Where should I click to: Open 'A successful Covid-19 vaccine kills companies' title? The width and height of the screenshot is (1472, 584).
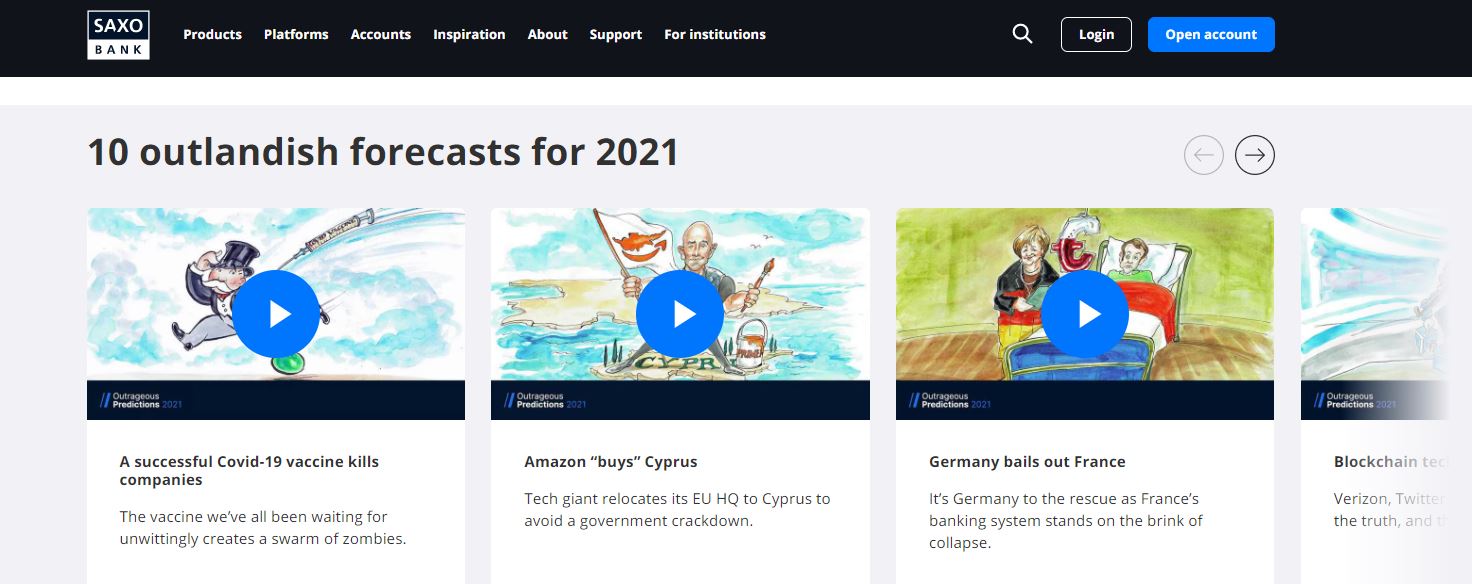(x=249, y=471)
